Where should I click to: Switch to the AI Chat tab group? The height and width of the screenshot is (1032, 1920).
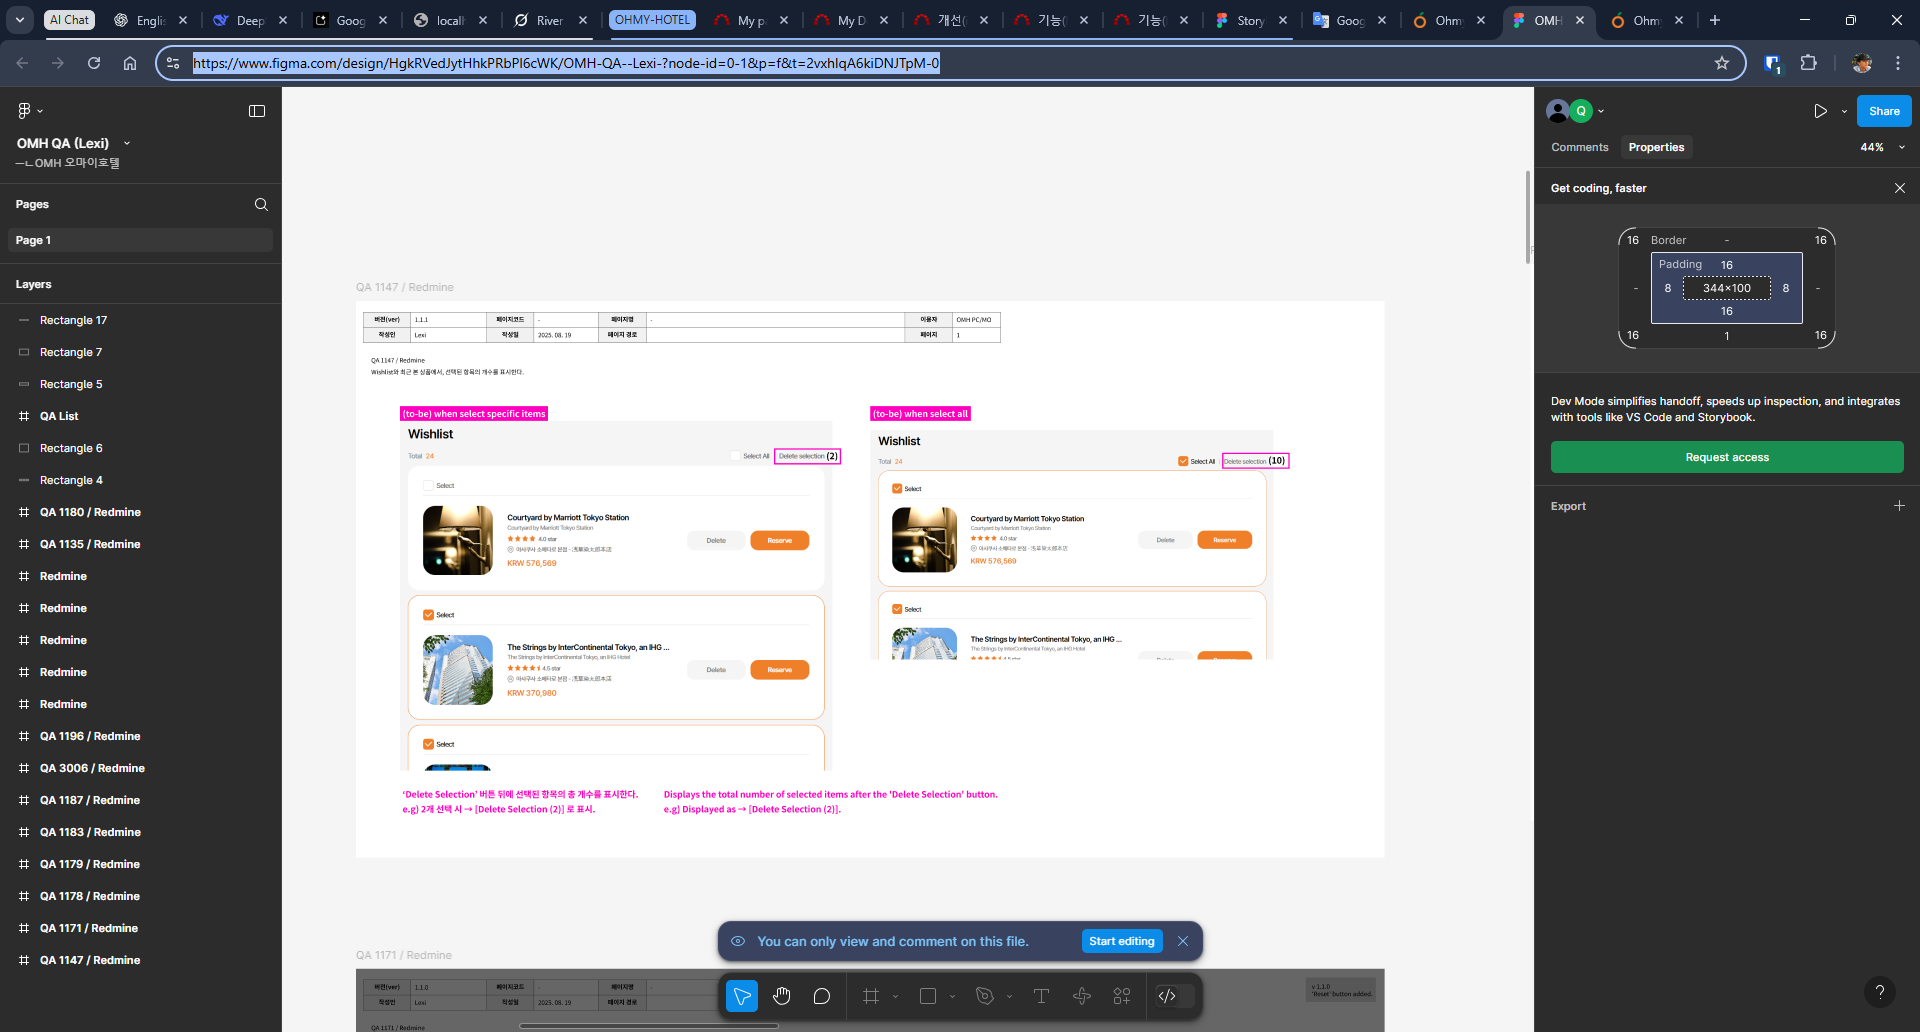click(x=69, y=20)
